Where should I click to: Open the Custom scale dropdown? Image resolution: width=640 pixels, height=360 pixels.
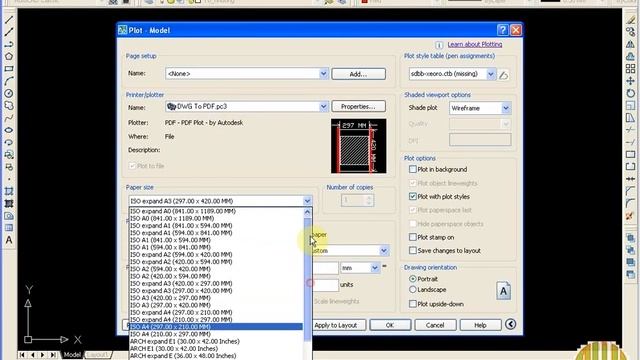[384, 251]
